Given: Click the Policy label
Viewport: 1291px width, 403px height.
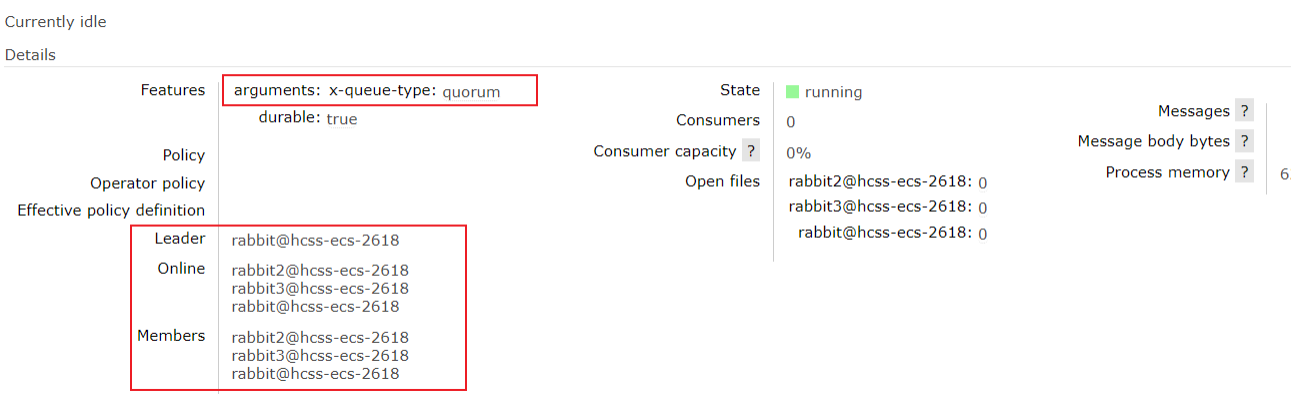Looking at the screenshot, I should [x=184, y=155].
